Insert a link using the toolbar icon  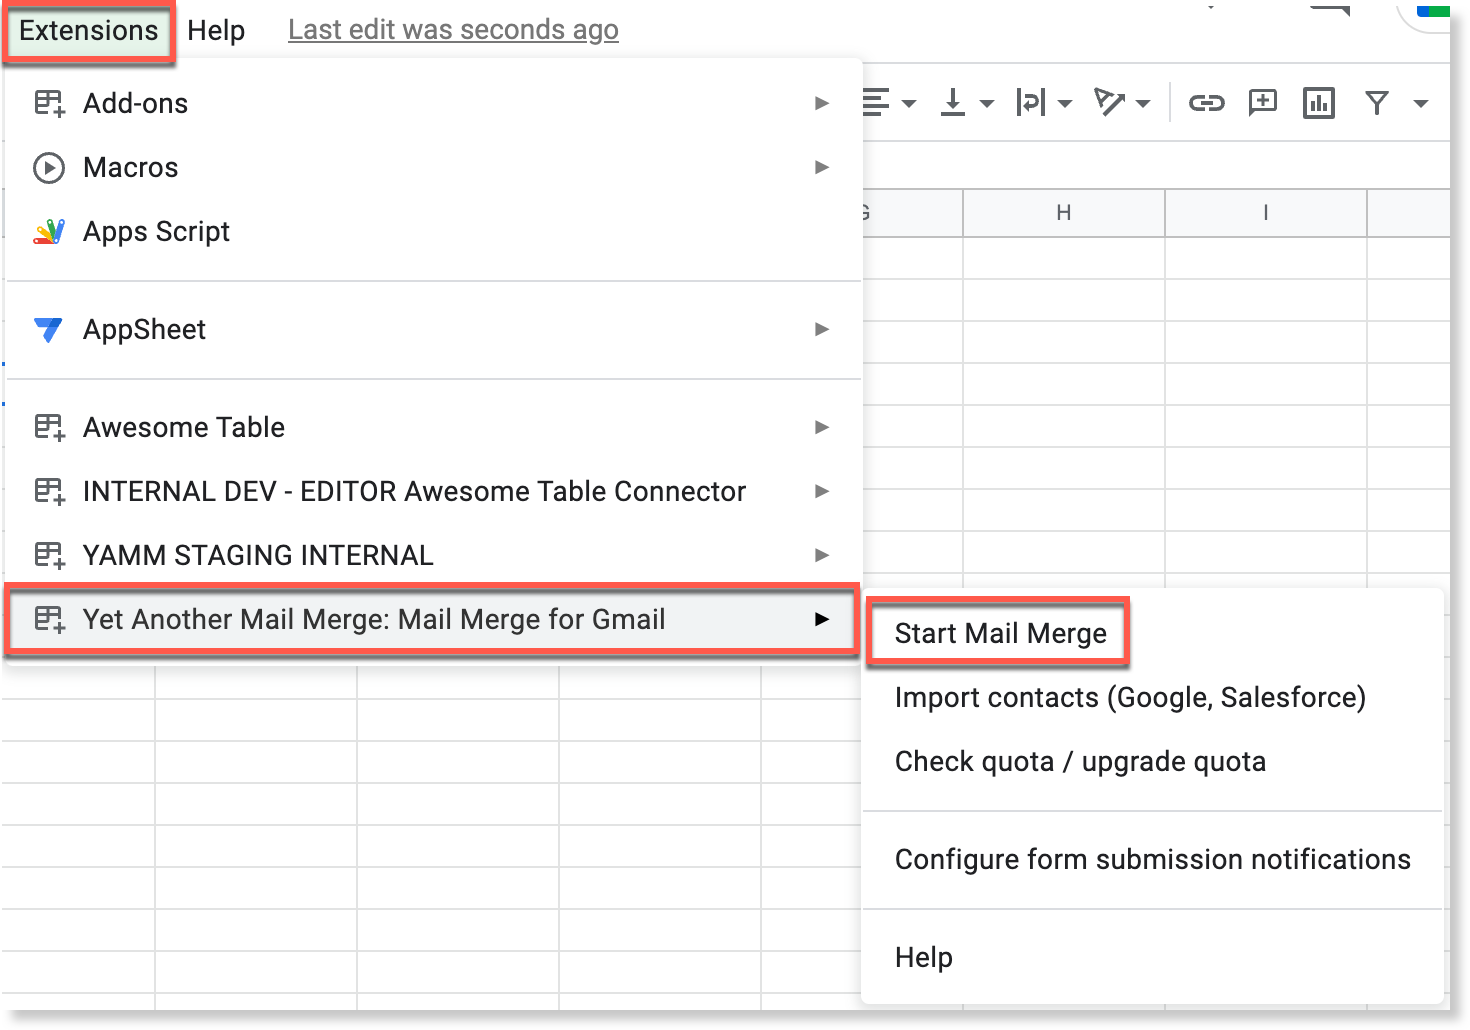point(1207,102)
